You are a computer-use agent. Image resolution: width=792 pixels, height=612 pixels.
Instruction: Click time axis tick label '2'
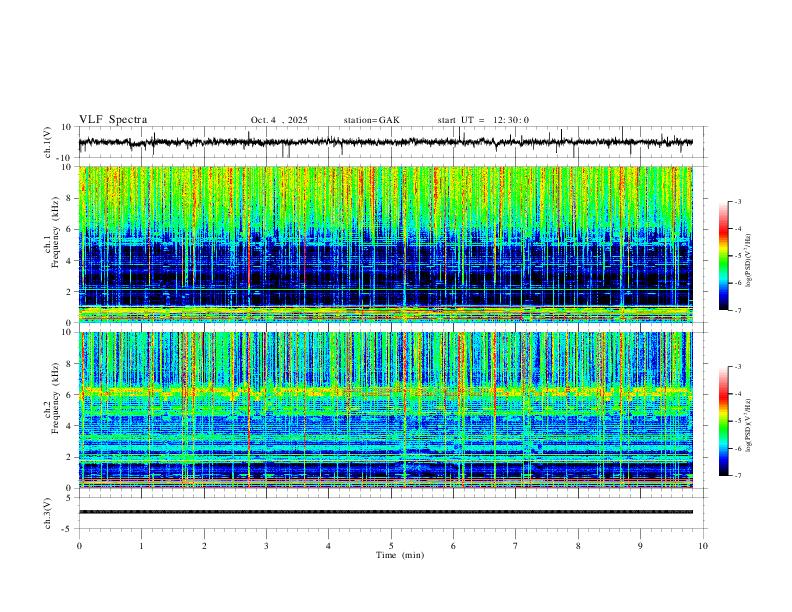tap(204, 546)
